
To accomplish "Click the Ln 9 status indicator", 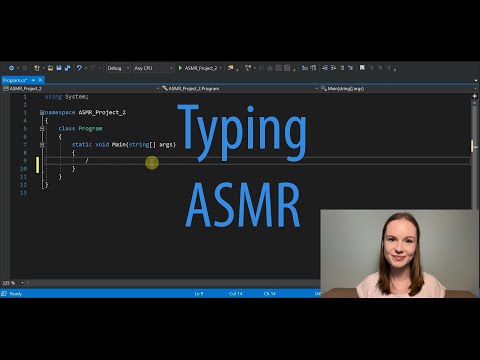I will tap(199, 294).
